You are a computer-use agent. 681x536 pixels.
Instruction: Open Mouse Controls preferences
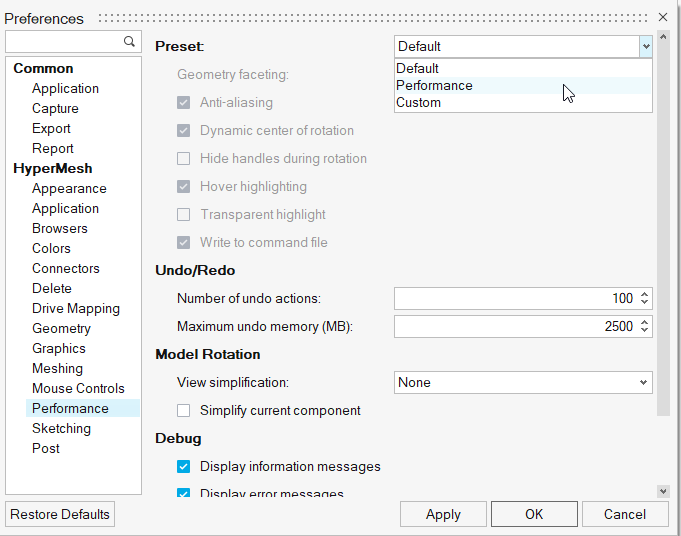point(78,388)
